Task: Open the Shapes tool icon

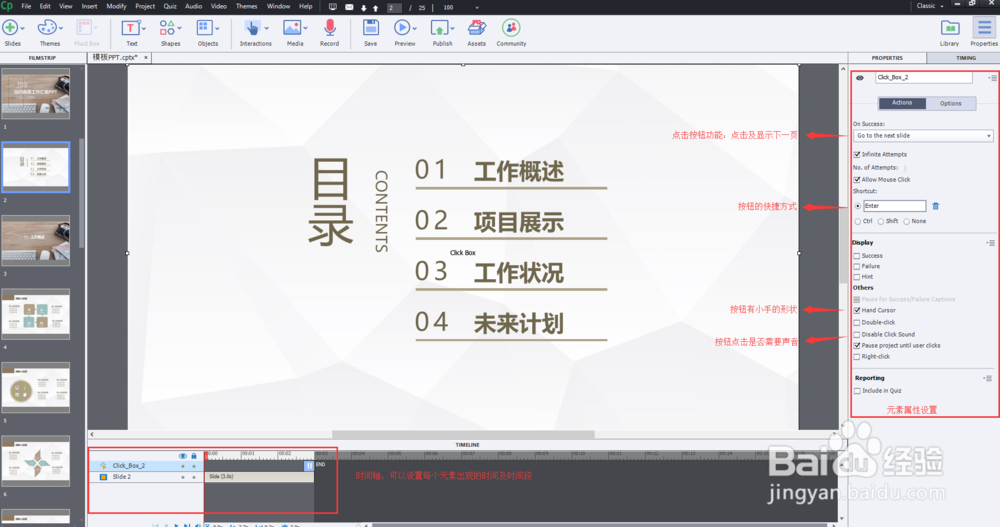Action: [x=167, y=28]
